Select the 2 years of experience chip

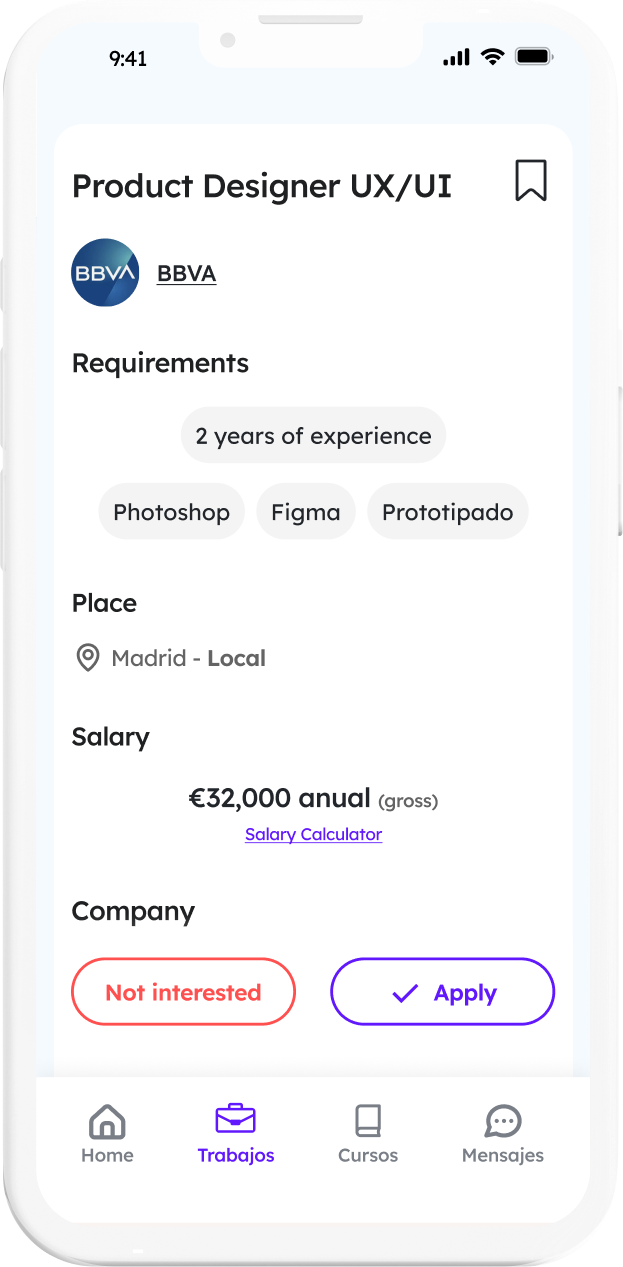pyautogui.click(x=313, y=436)
